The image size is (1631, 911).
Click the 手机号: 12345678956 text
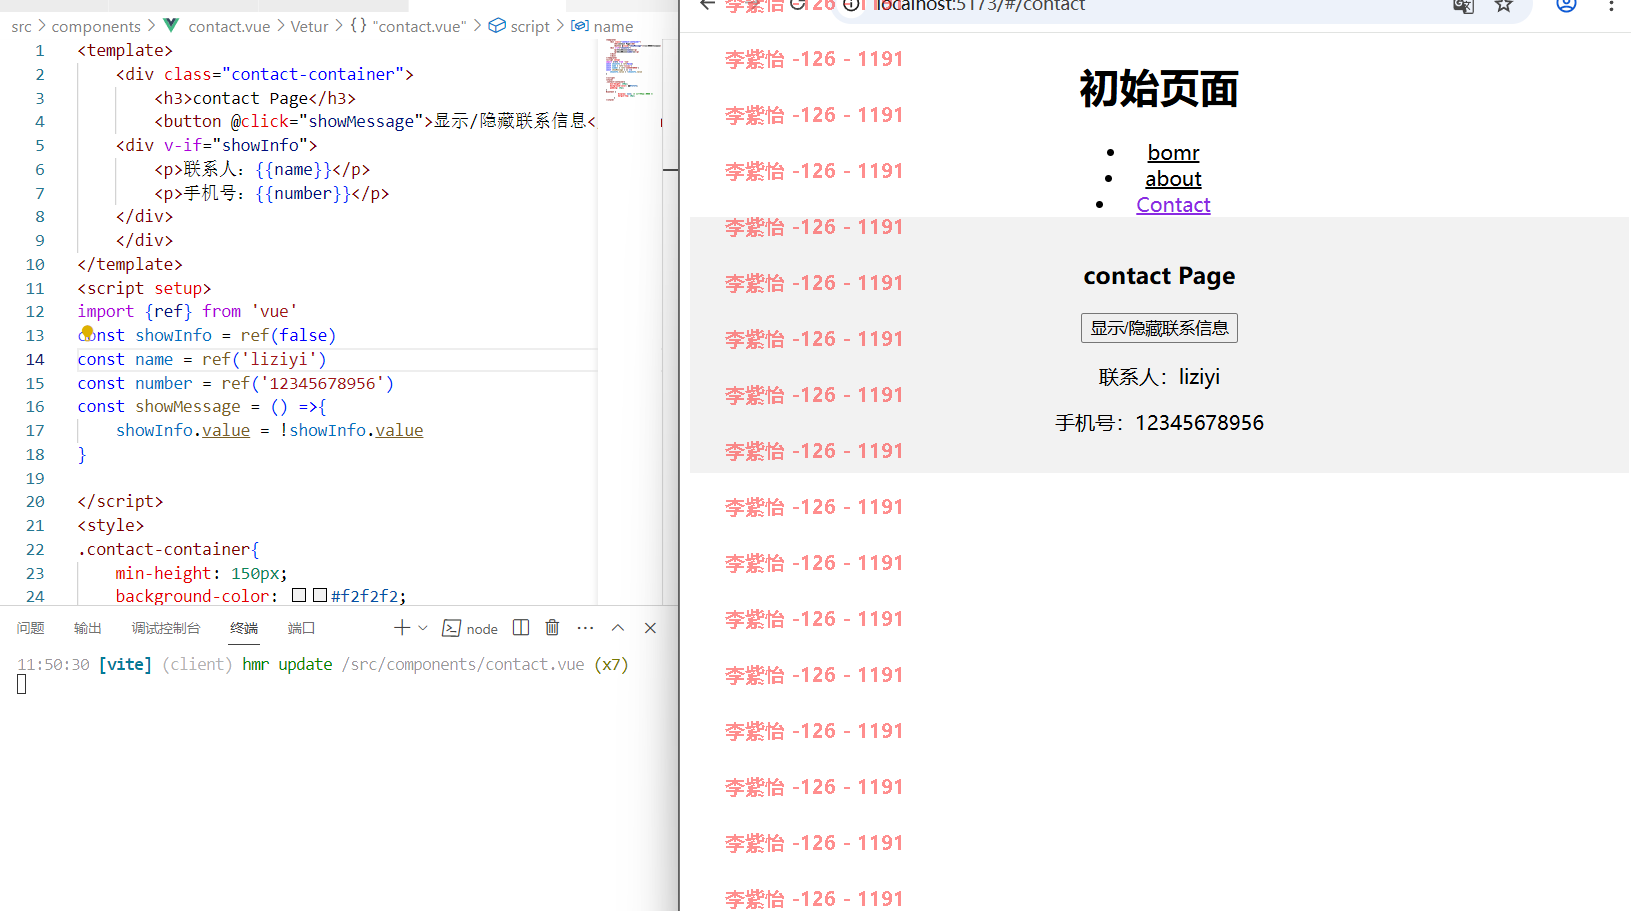tap(1159, 423)
